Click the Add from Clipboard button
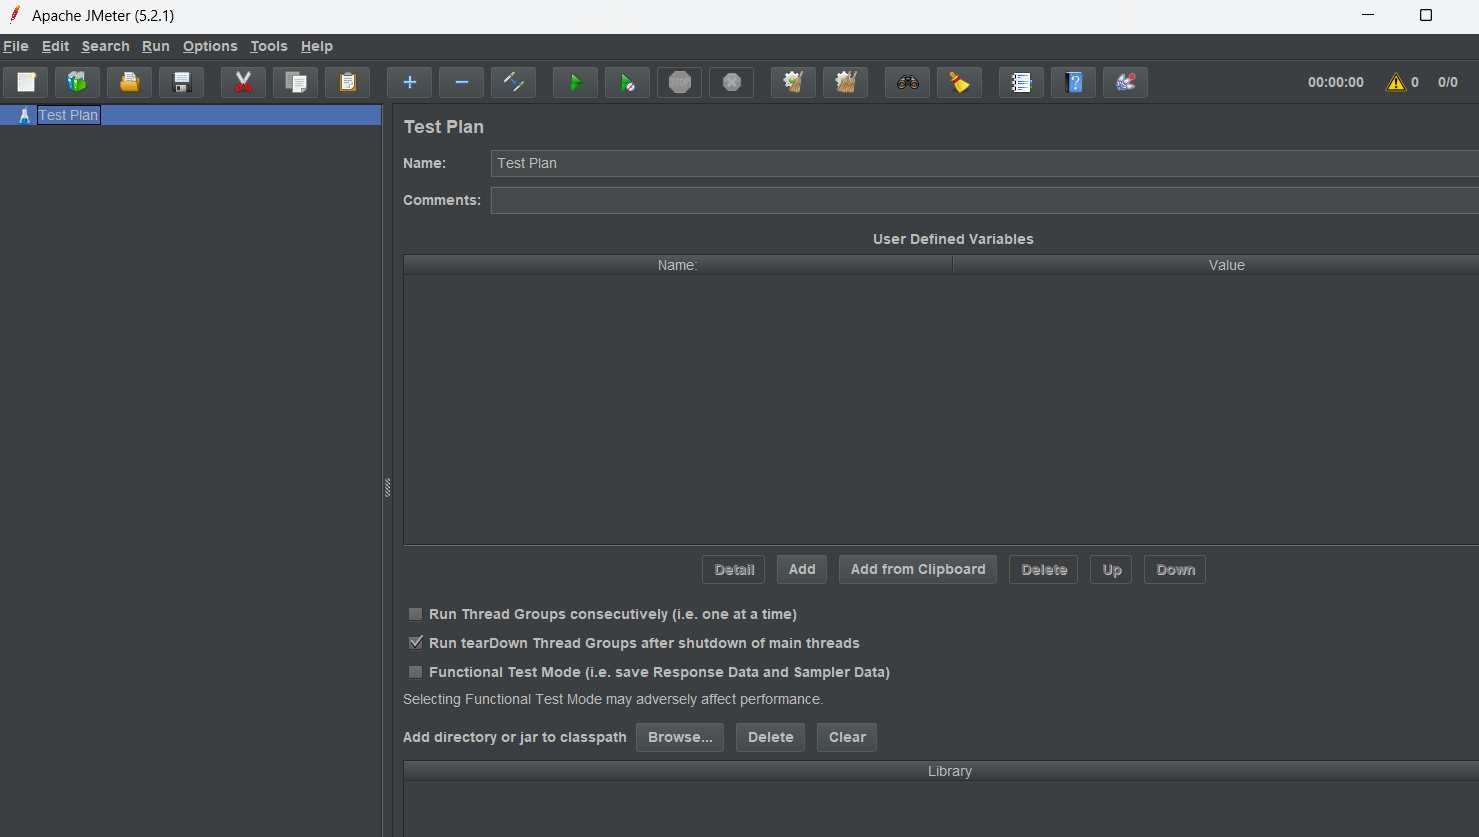Screen dimensions: 1479x837 [x=918, y=570]
